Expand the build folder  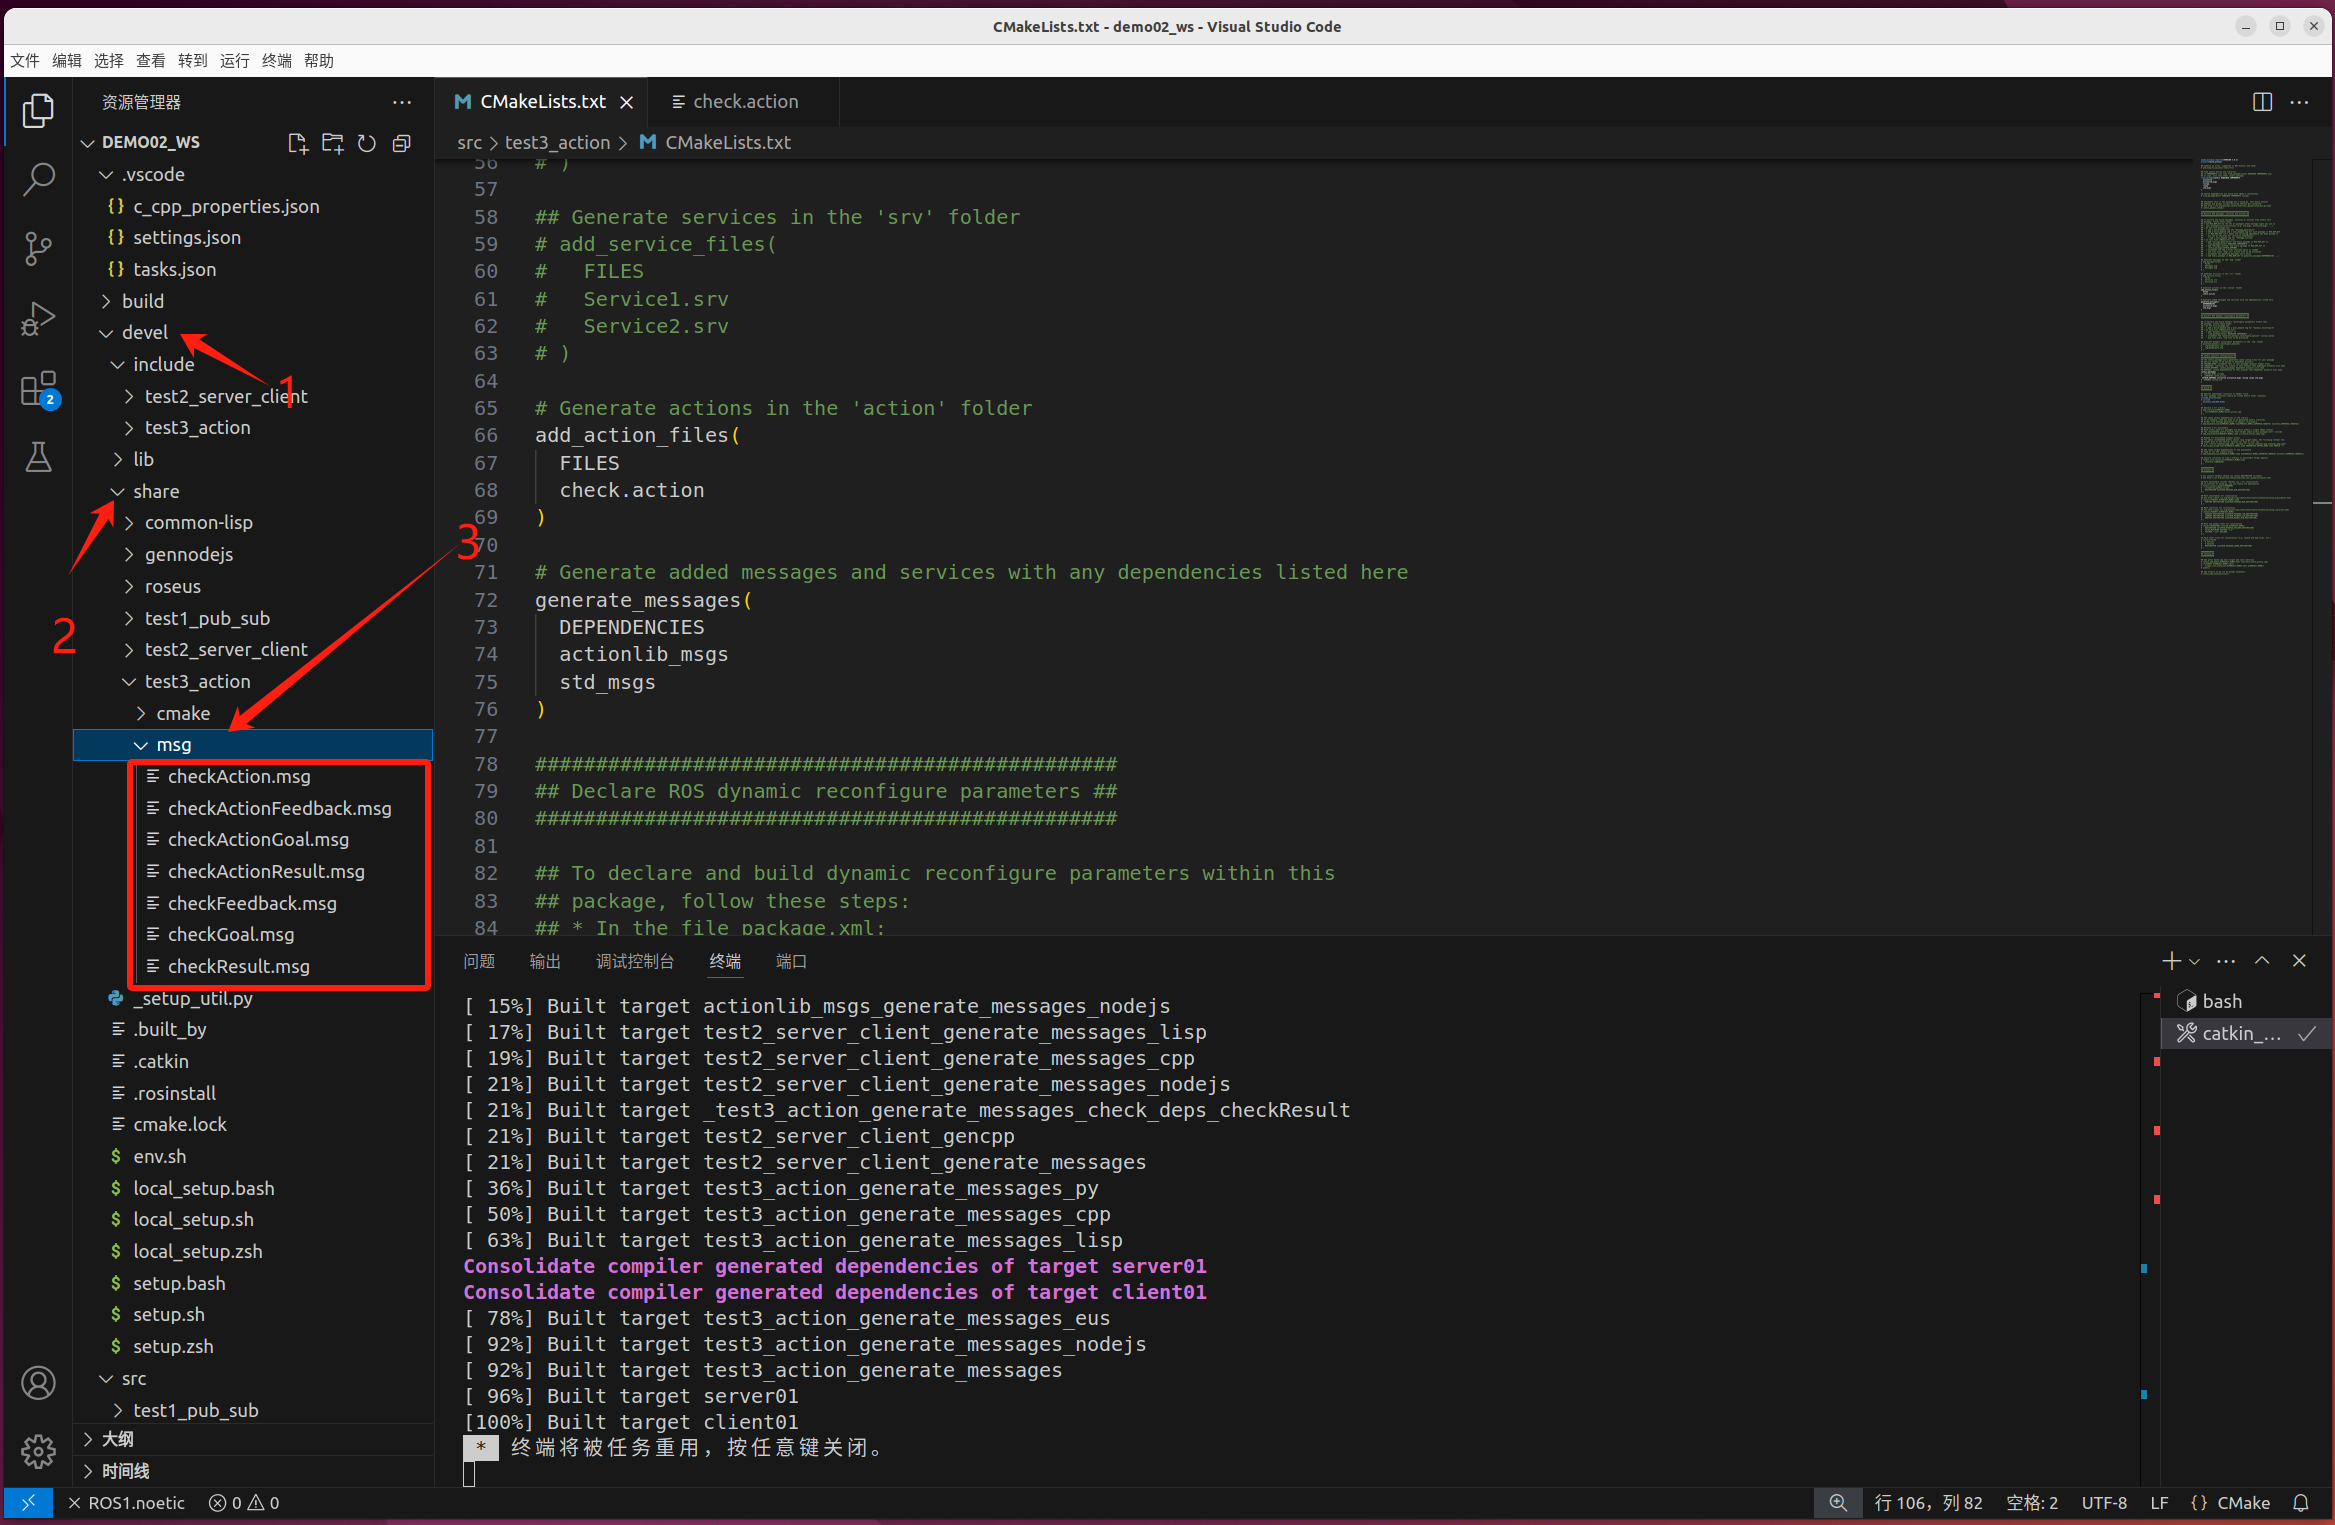143,301
